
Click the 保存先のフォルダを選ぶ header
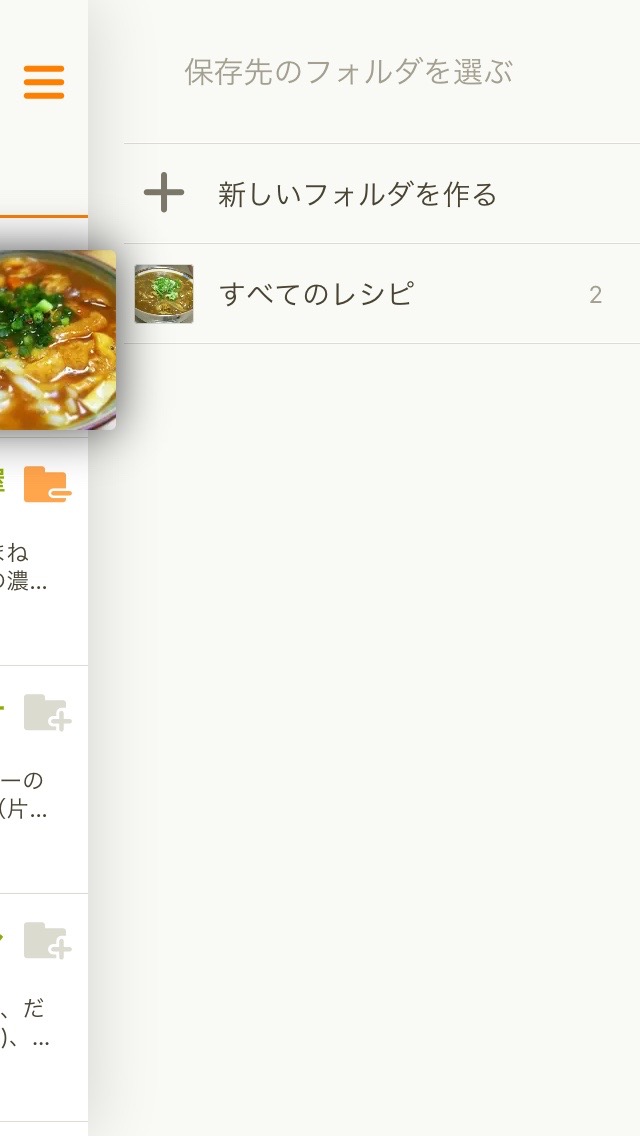[x=349, y=72]
